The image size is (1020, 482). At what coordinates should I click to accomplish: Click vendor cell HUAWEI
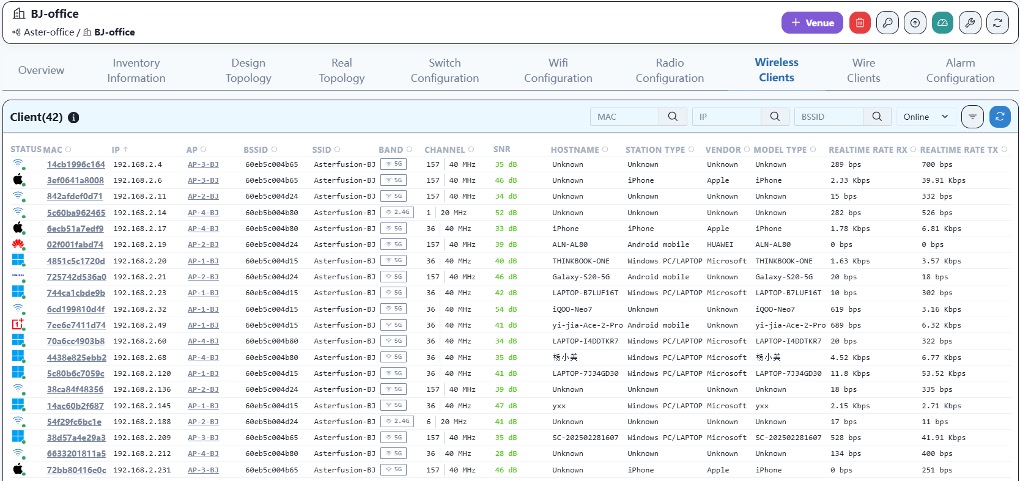pyautogui.click(x=722, y=245)
